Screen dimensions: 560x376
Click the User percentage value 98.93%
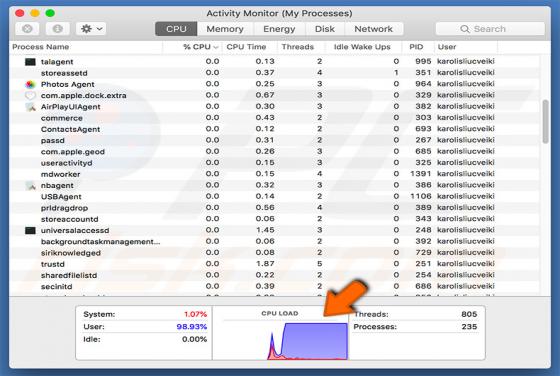(192, 327)
